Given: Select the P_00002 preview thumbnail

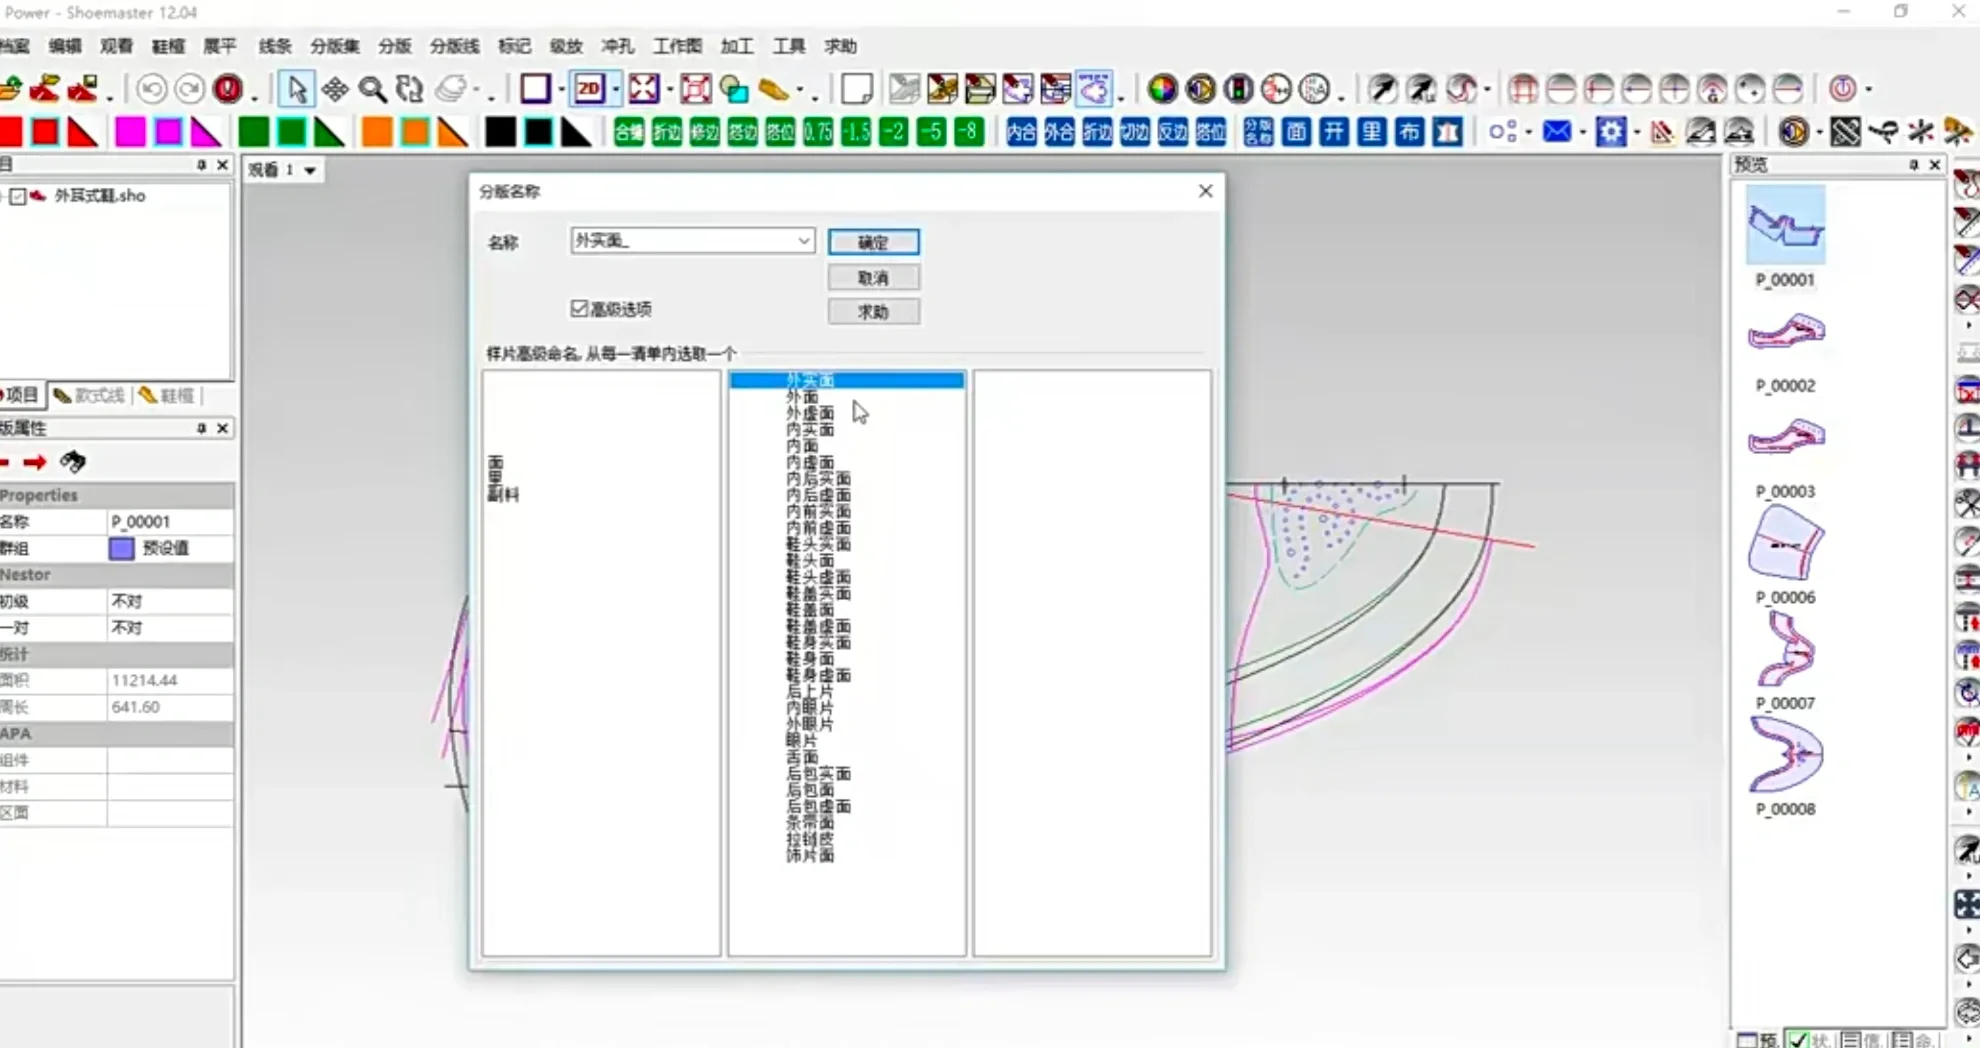Looking at the screenshot, I should (x=1786, y=332).
